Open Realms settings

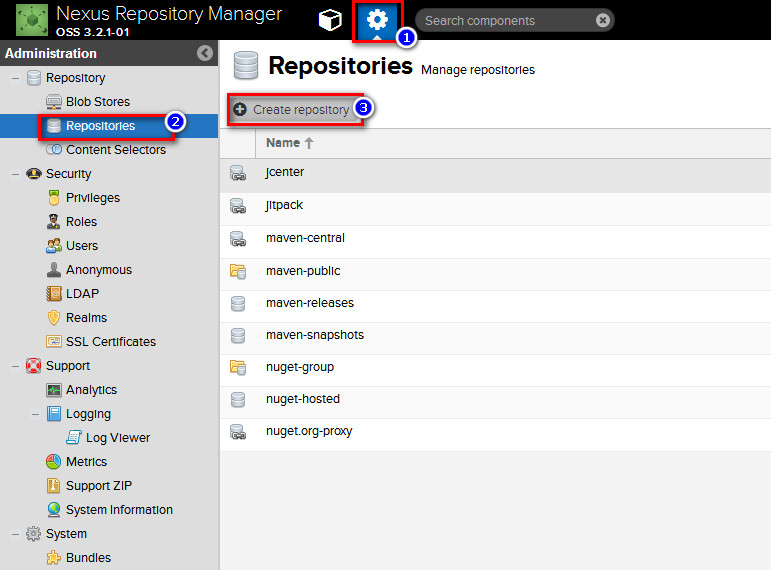(x=87, y=318)
